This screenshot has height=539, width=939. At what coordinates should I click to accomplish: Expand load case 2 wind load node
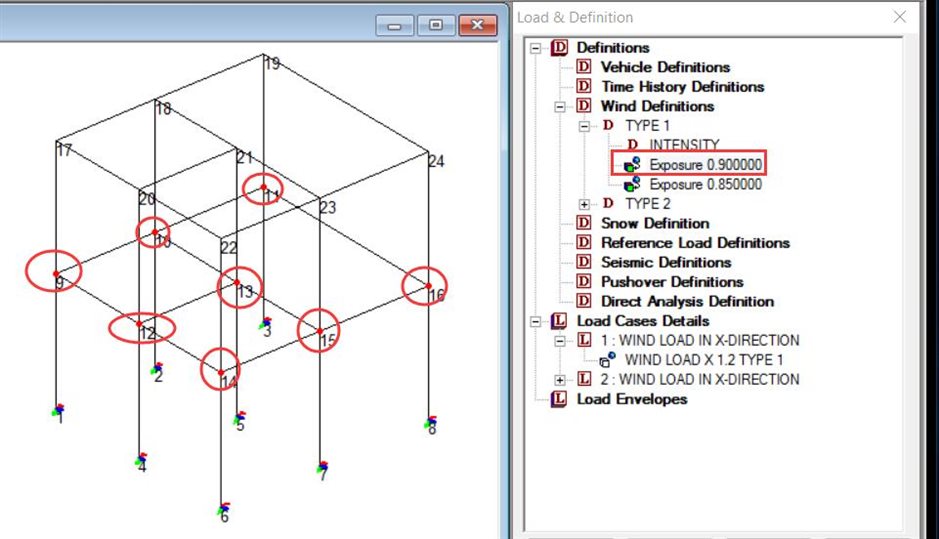(561, 380)
